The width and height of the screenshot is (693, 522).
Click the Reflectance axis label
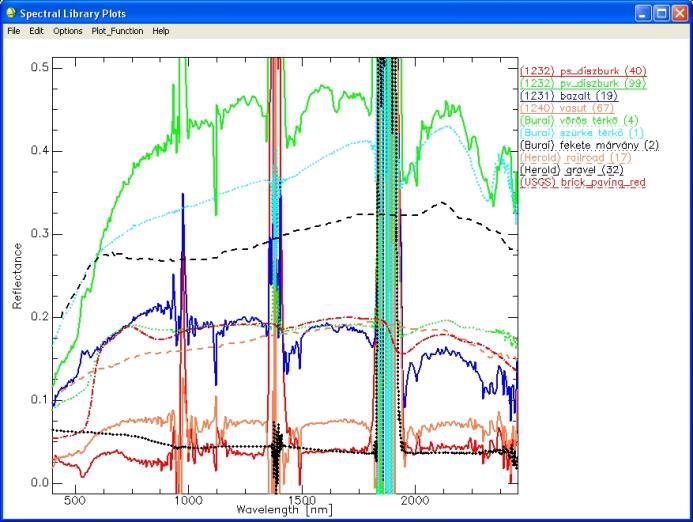[x=17, y=276]
